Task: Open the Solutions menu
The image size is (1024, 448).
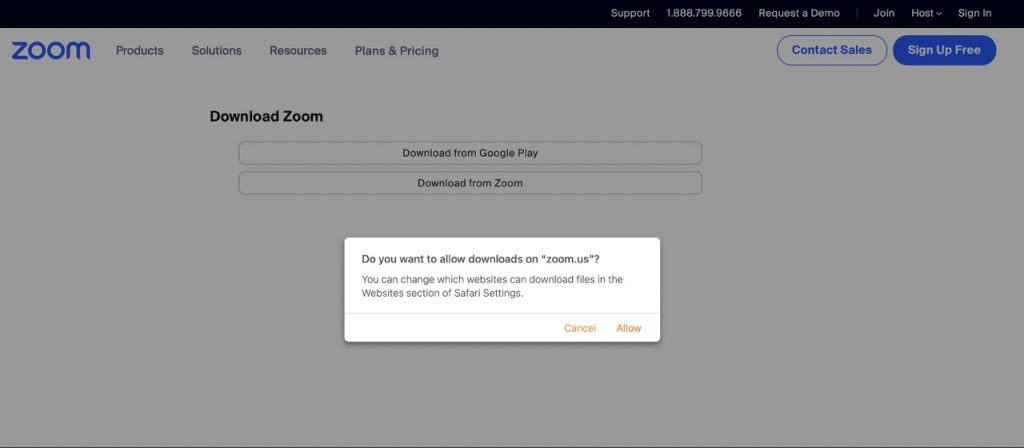Action: (x=216, y=51)
